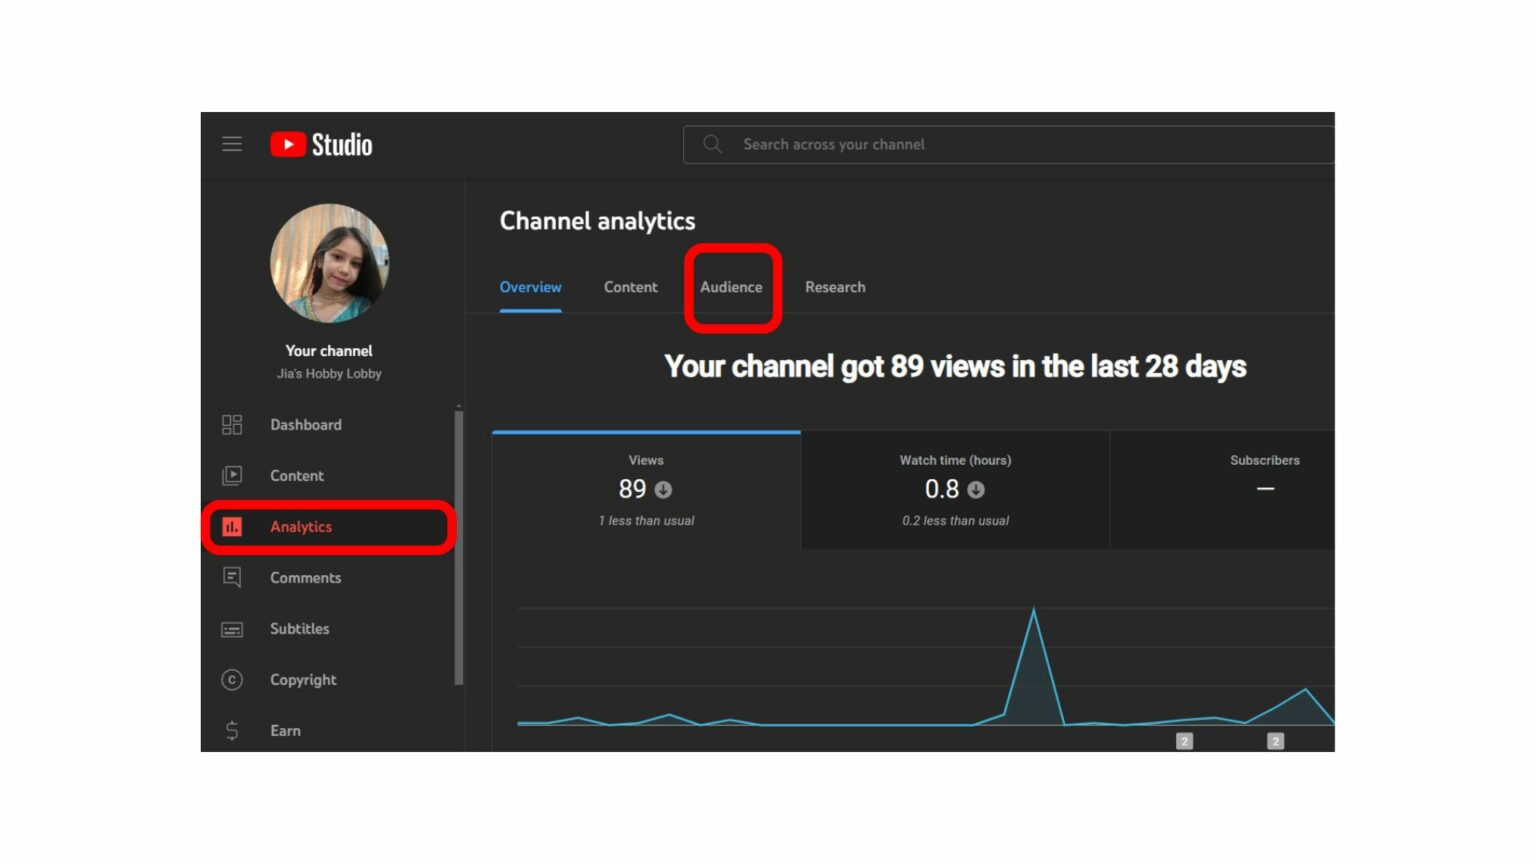
Task: Select the Views metric card
Action: click(646, 490)
